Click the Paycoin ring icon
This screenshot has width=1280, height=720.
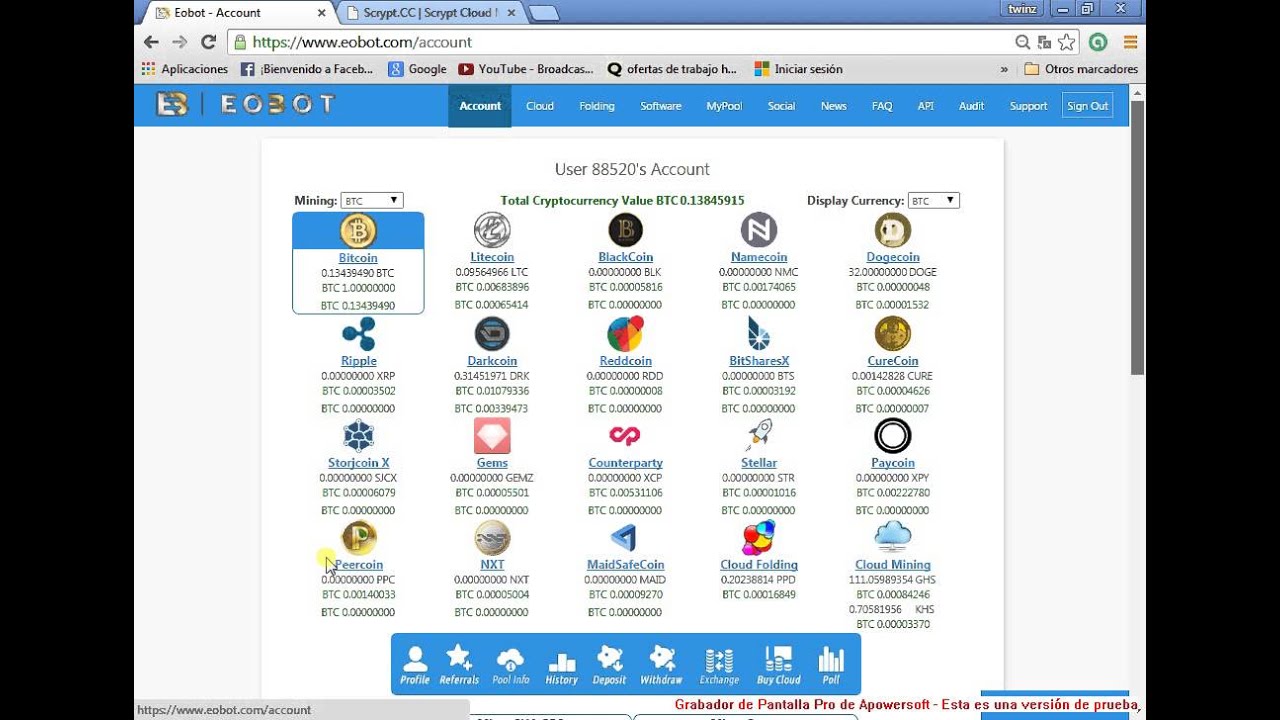coord(893,436)
